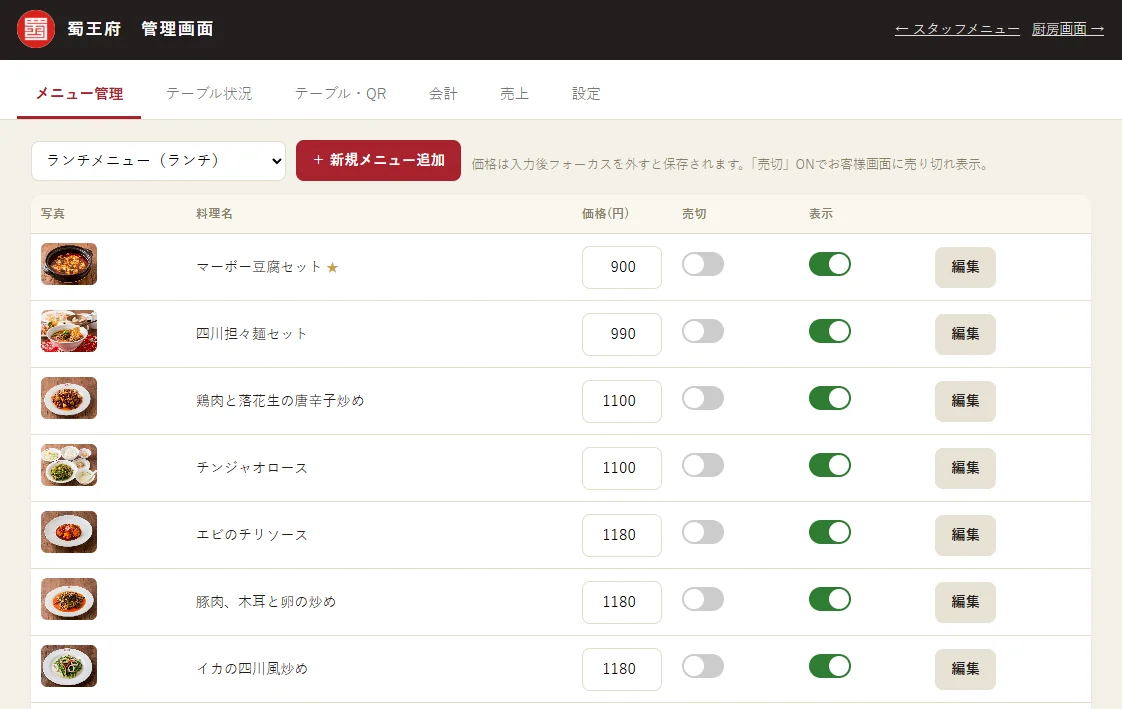
Task: Open the イカの四川風炒め photo thumbnail
Action: click(69, 666)
